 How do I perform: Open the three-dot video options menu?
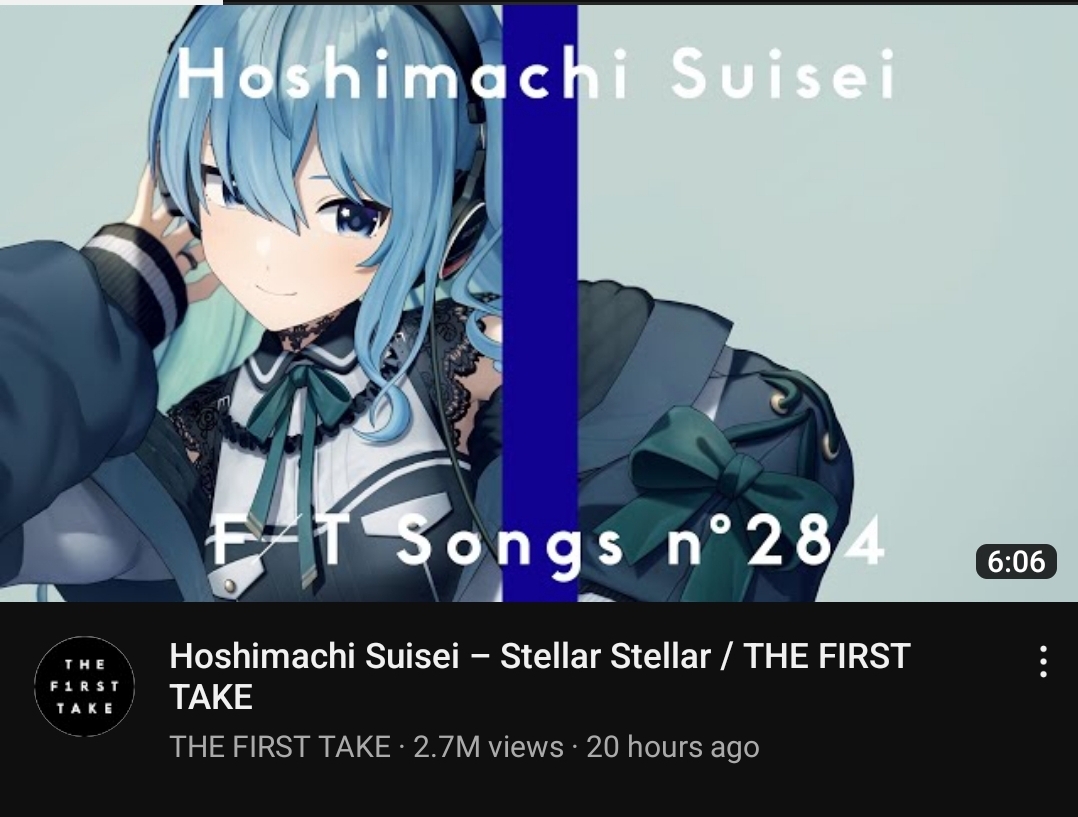[1043, 661]
